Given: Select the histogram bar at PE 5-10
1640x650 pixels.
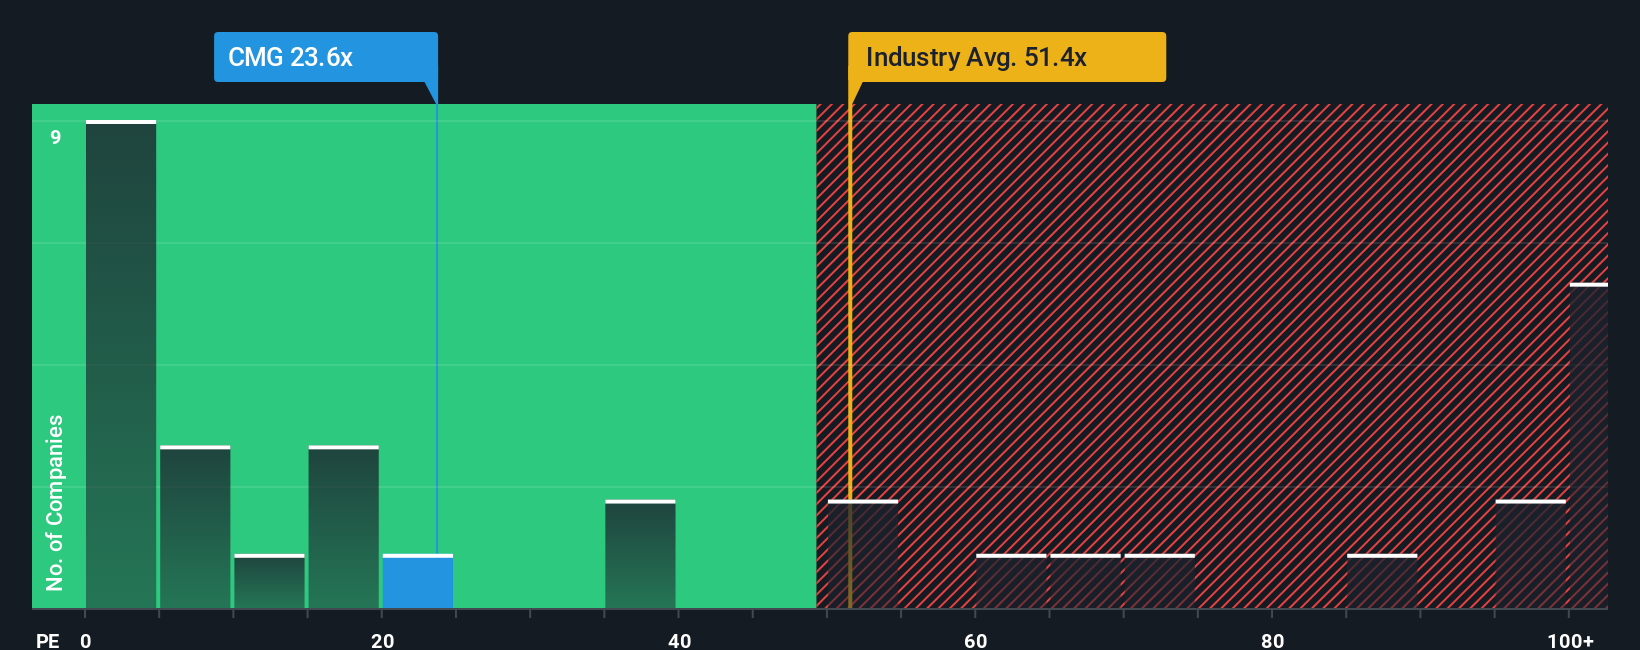Looking at the screenshot, I should pos(195,527).
